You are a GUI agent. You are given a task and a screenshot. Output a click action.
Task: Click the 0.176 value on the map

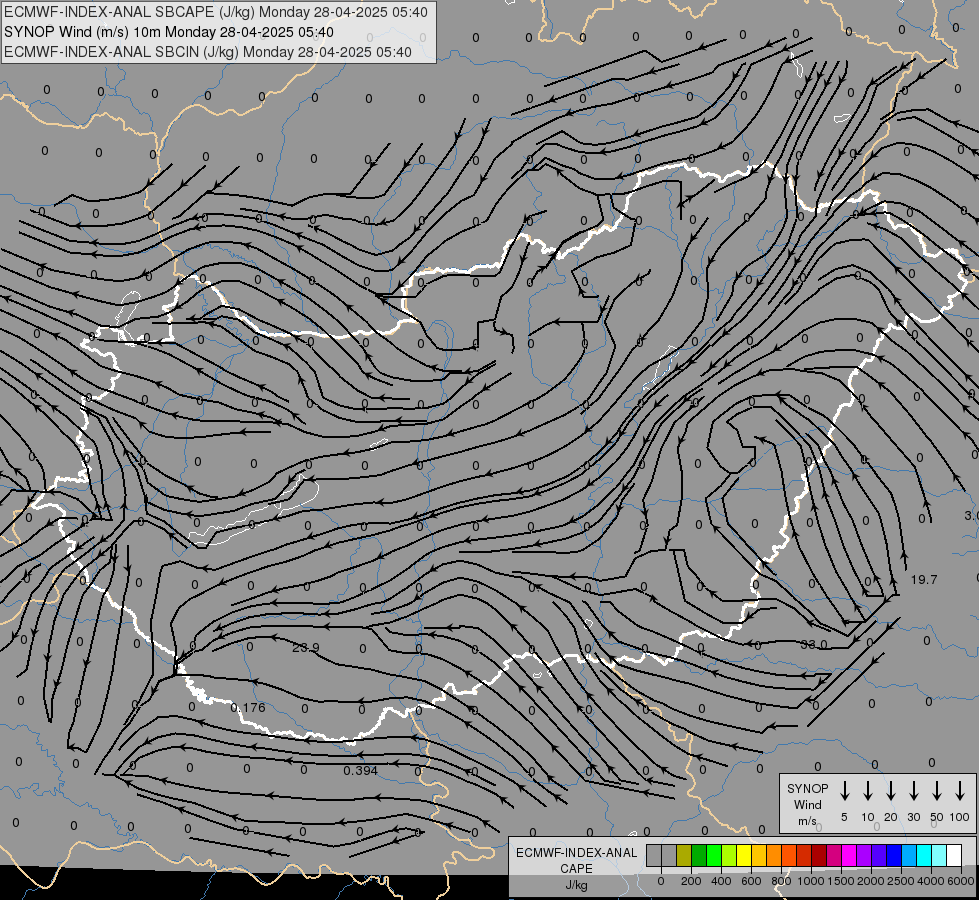(x=248, y=708)
